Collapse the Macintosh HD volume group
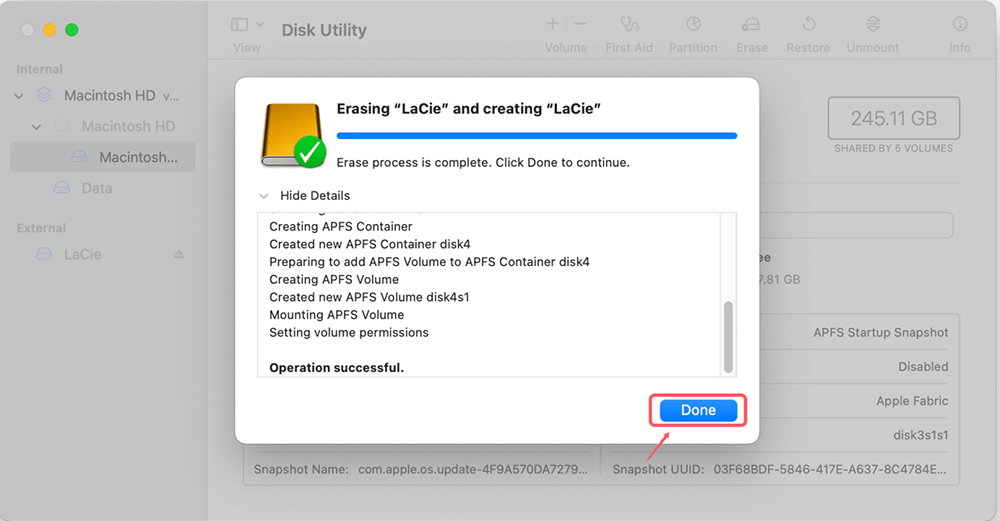This screenshot has width=1000, height=521. tap(19, 96)
